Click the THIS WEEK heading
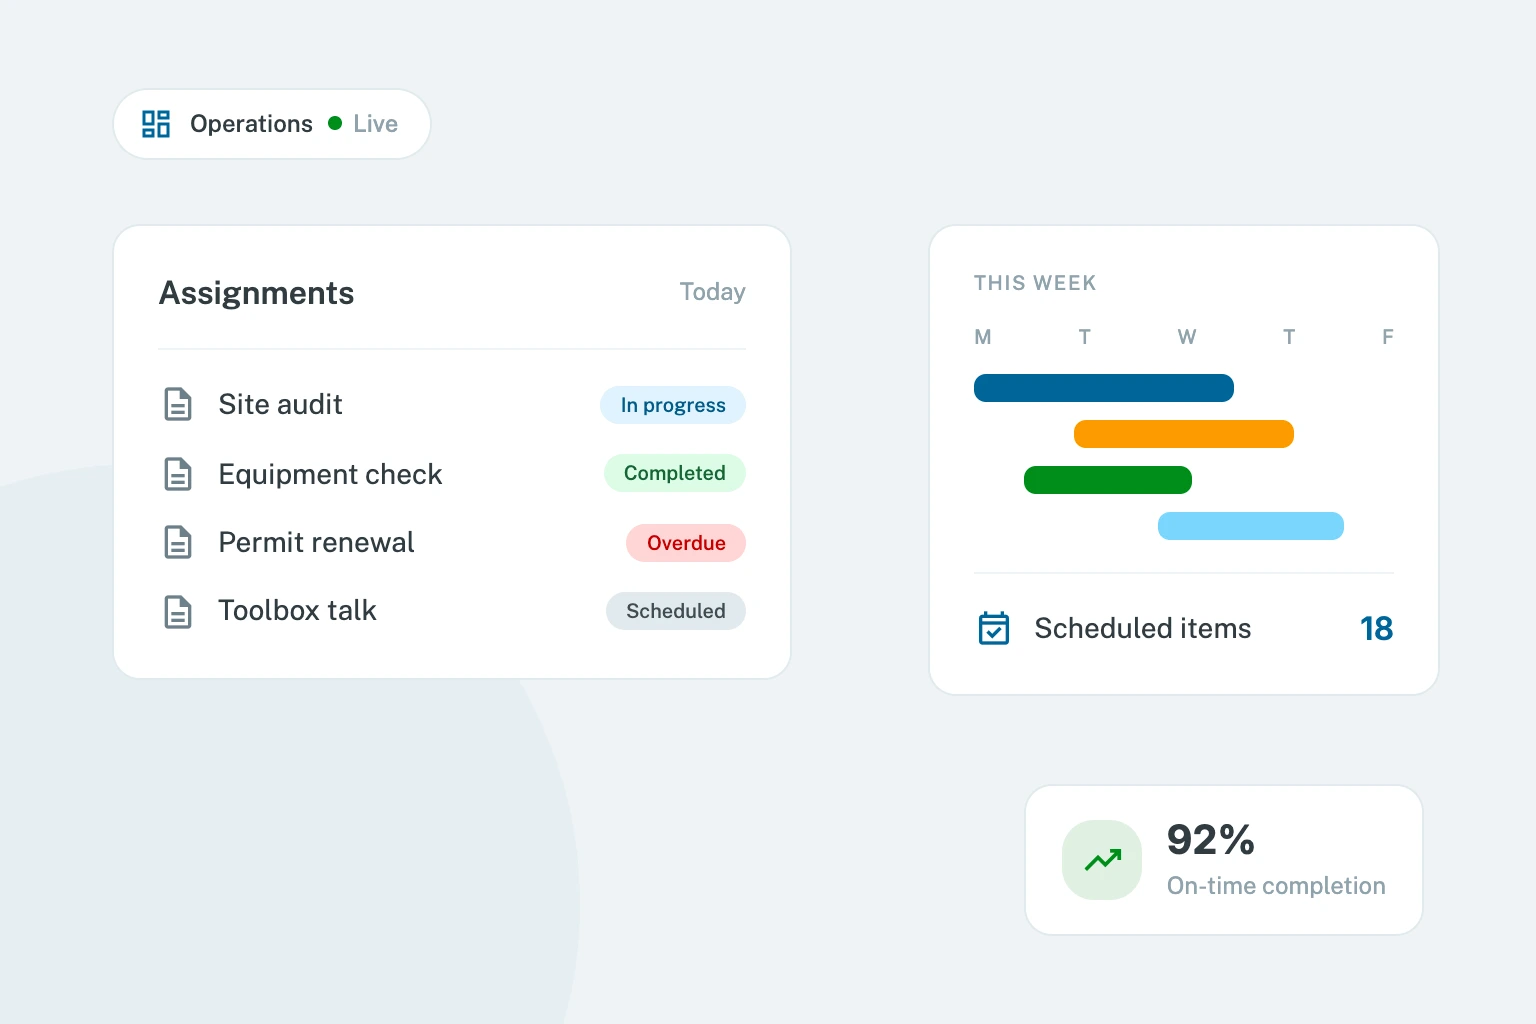This screenshot has height=1024, width=1536. point(1035,283)
